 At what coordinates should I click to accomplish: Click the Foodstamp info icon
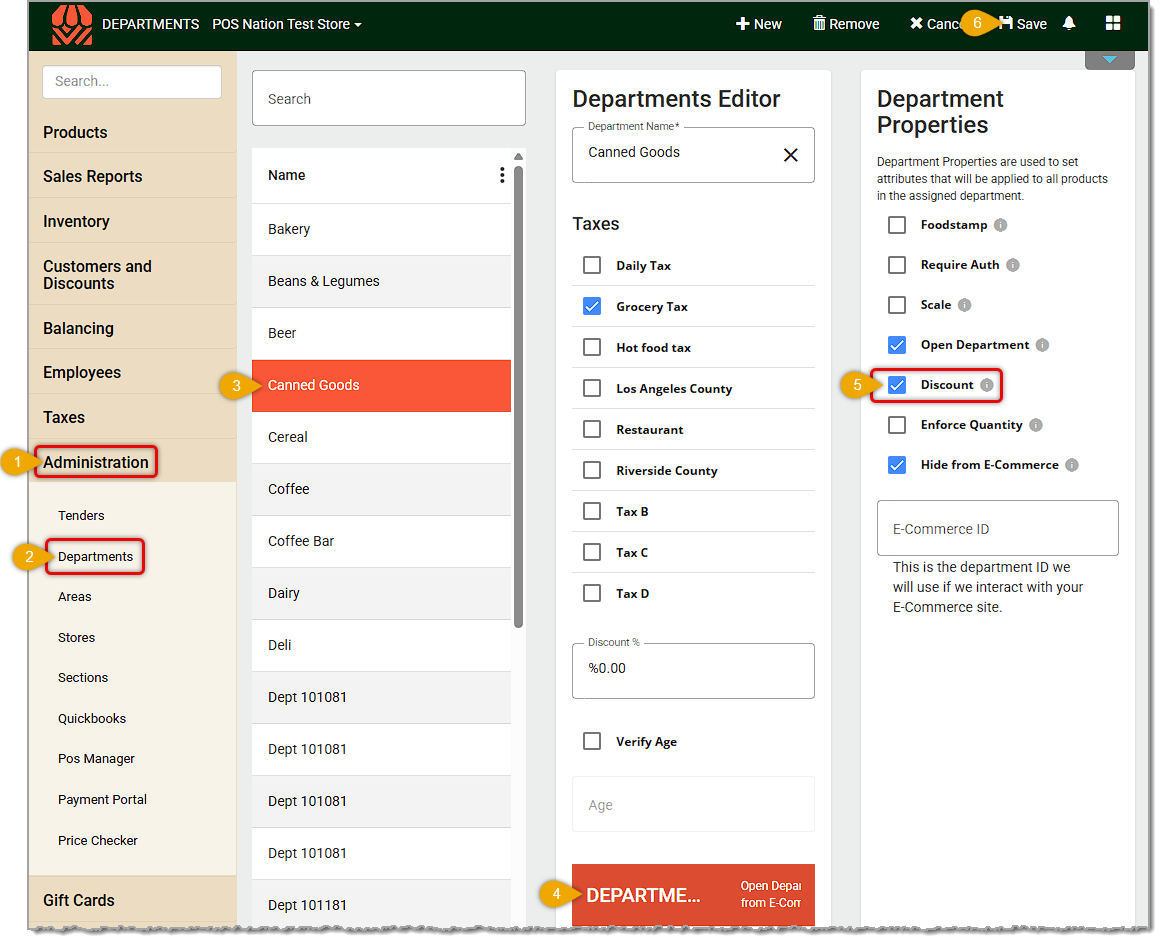click(1000, 225)
